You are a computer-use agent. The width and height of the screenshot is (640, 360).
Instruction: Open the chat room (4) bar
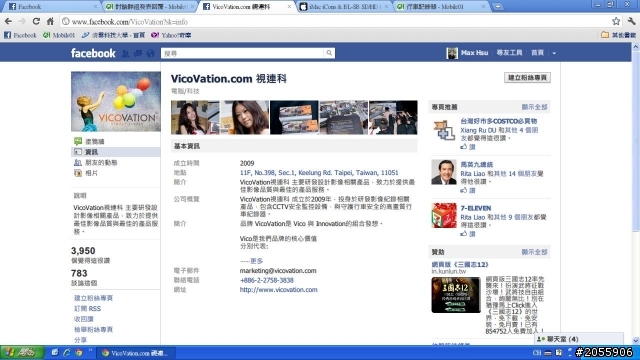click(x=580, y=339)
